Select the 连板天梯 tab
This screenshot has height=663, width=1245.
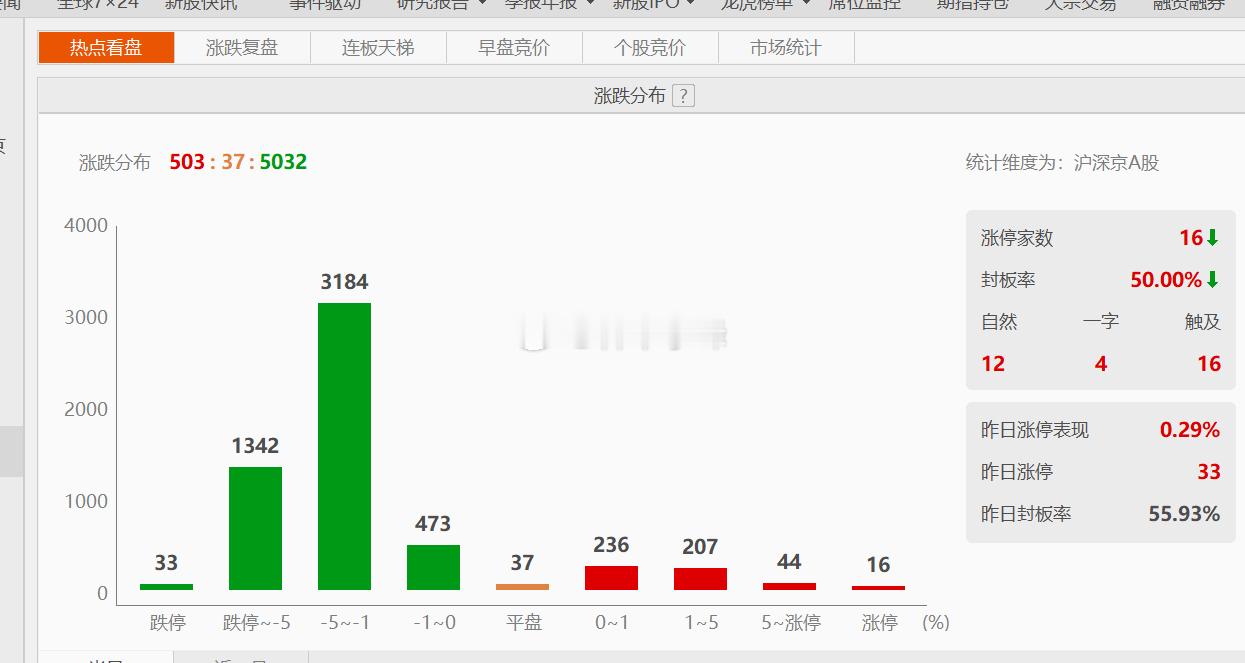pos(378,48)
